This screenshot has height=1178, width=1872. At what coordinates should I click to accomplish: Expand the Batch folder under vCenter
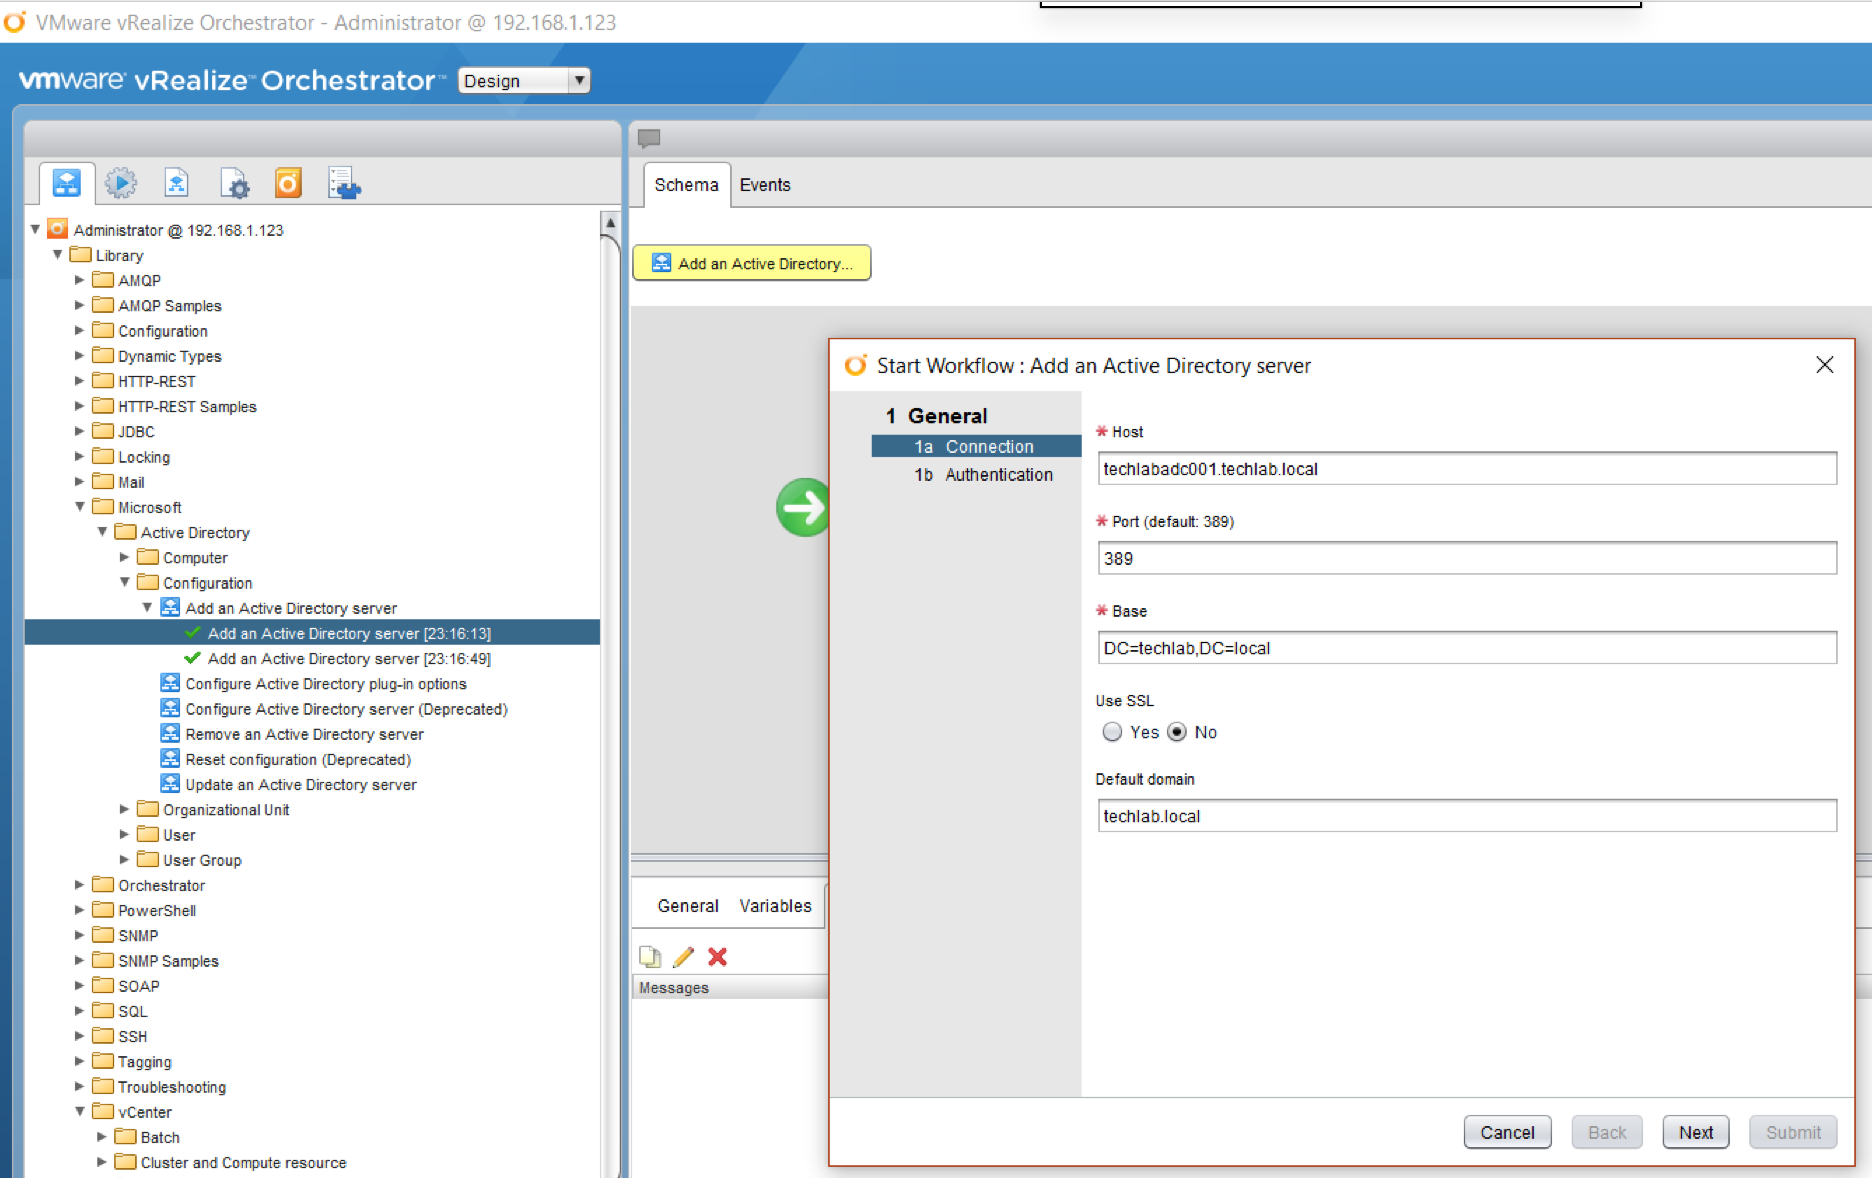coord(102,1136)
